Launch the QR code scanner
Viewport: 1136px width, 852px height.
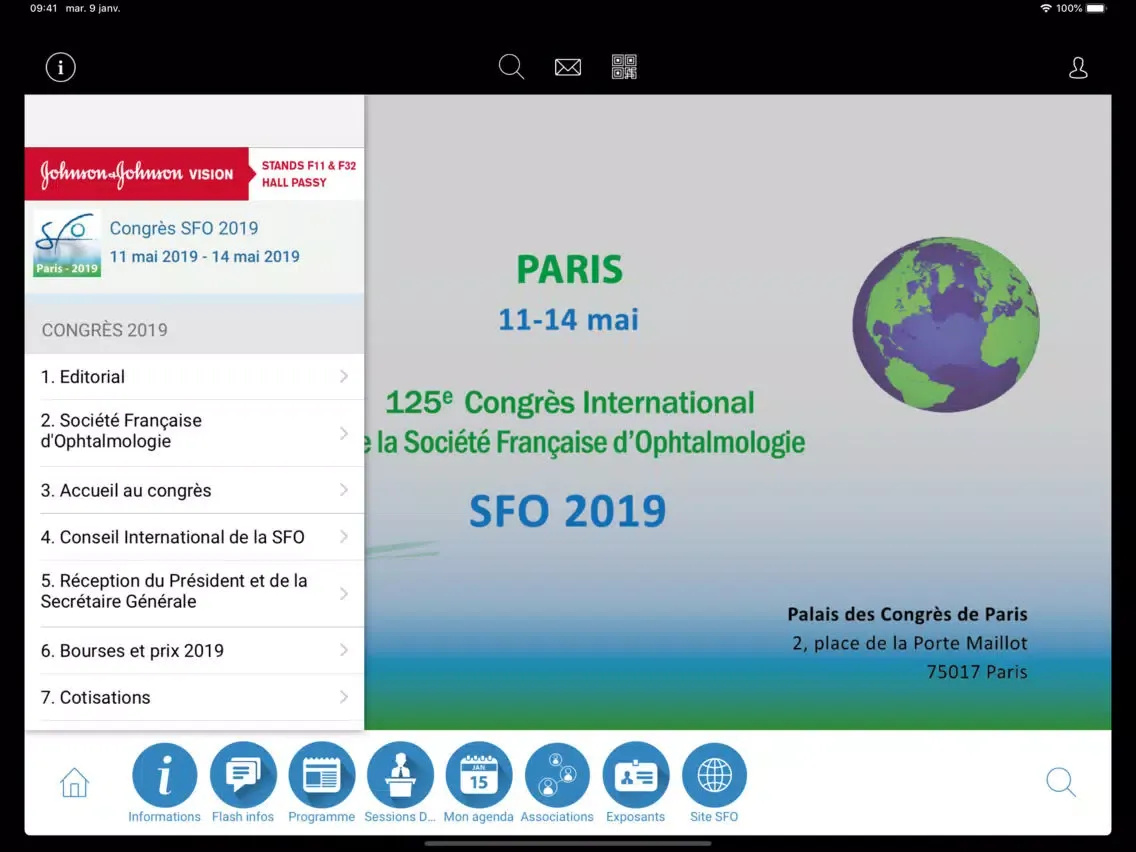pos(624,67)
